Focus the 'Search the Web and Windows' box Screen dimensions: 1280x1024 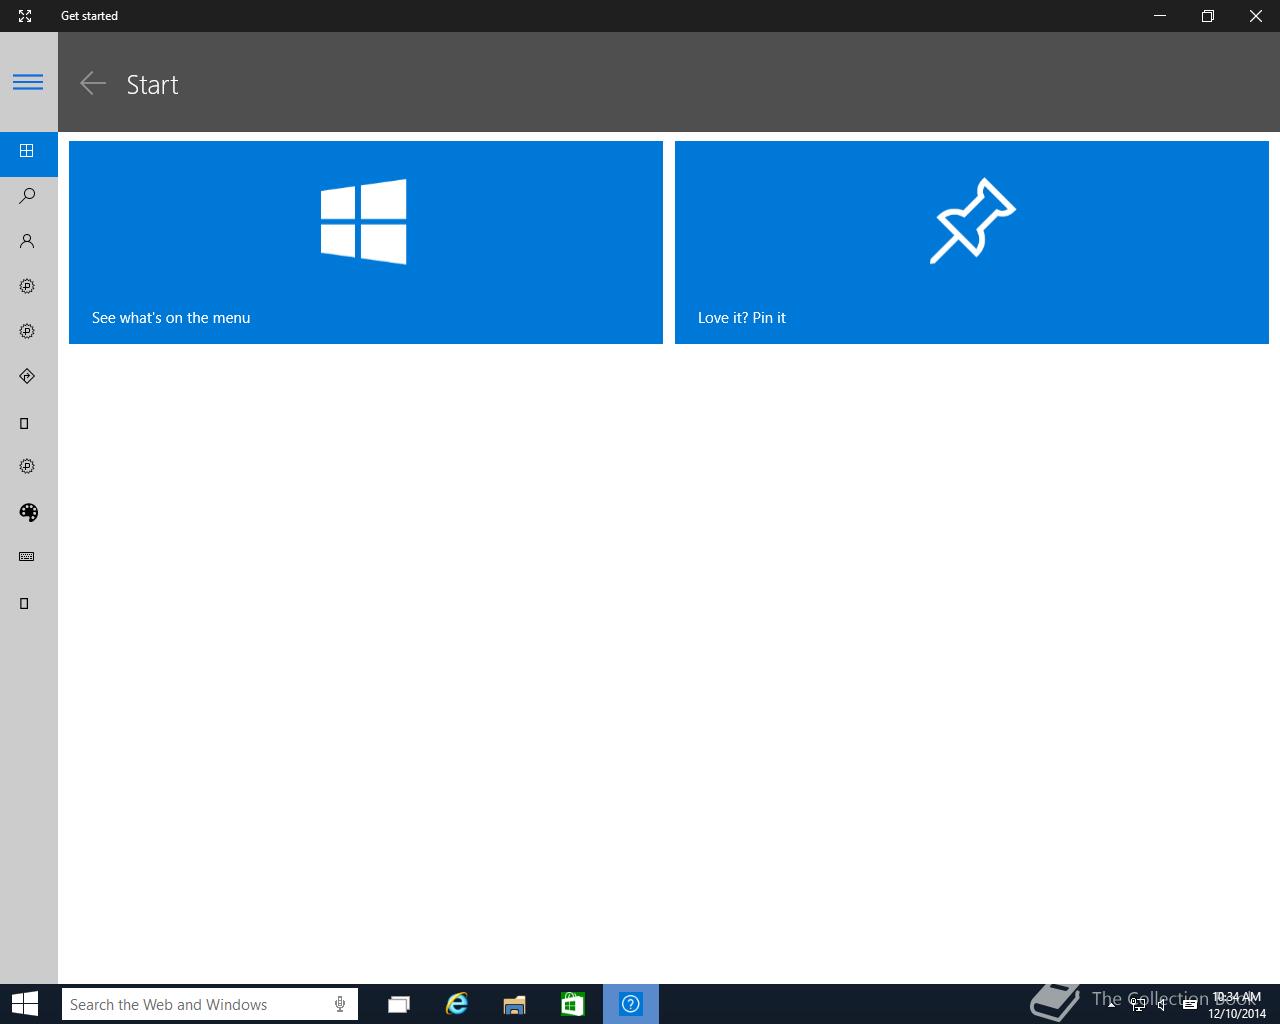coord(210,1004)
